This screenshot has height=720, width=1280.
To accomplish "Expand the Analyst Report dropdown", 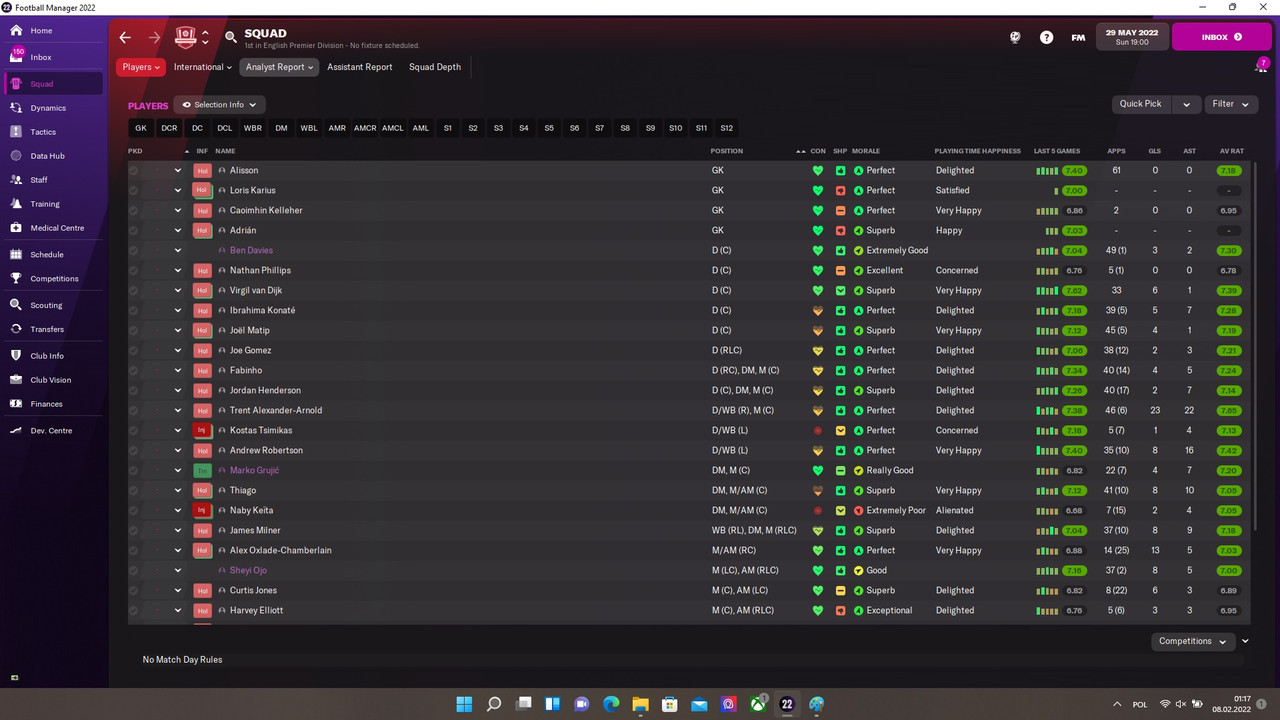I will (279, 67).
